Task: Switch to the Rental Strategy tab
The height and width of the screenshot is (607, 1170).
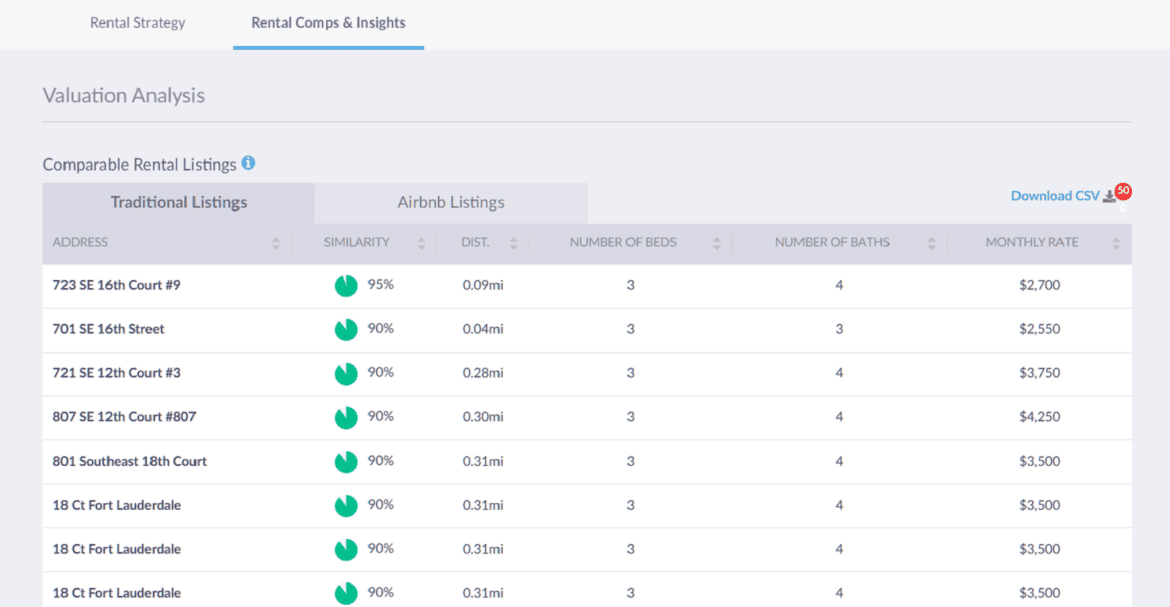Action: tap(138, 23)
